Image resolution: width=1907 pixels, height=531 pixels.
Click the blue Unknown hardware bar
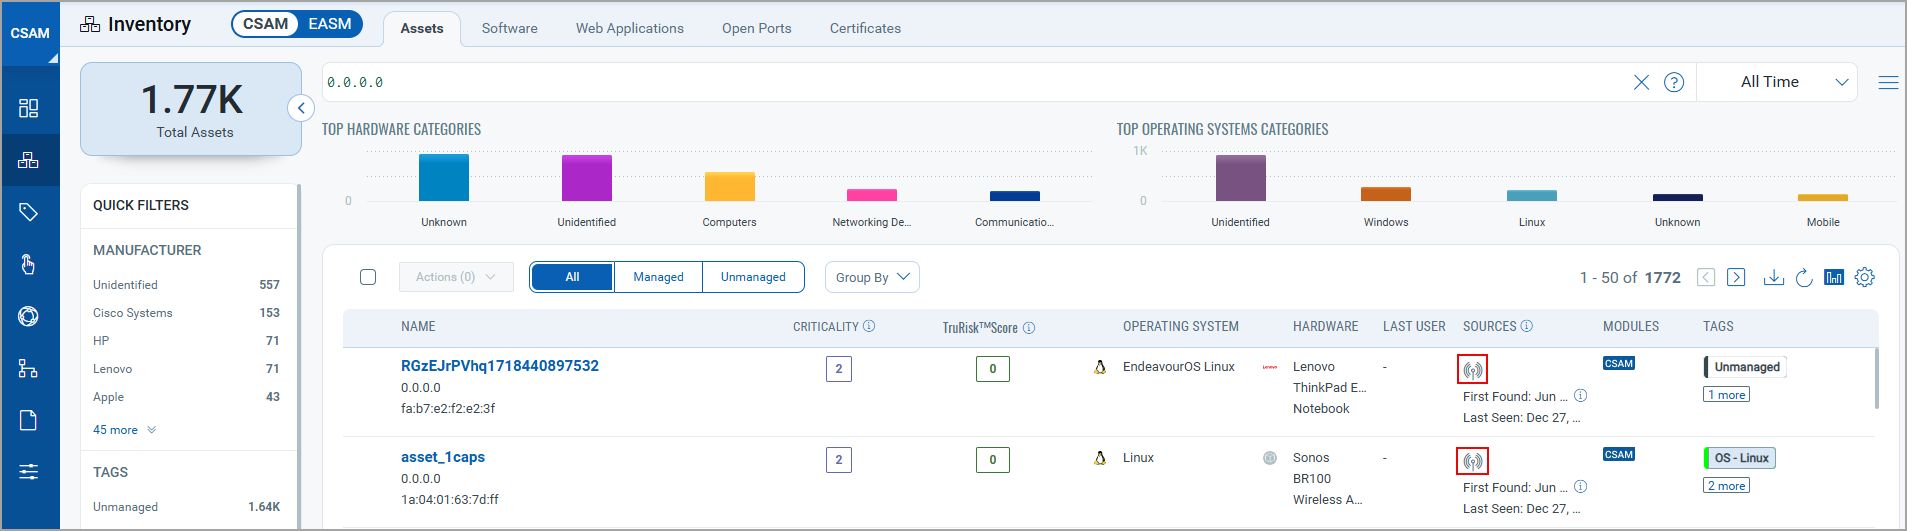click(444, 178)
